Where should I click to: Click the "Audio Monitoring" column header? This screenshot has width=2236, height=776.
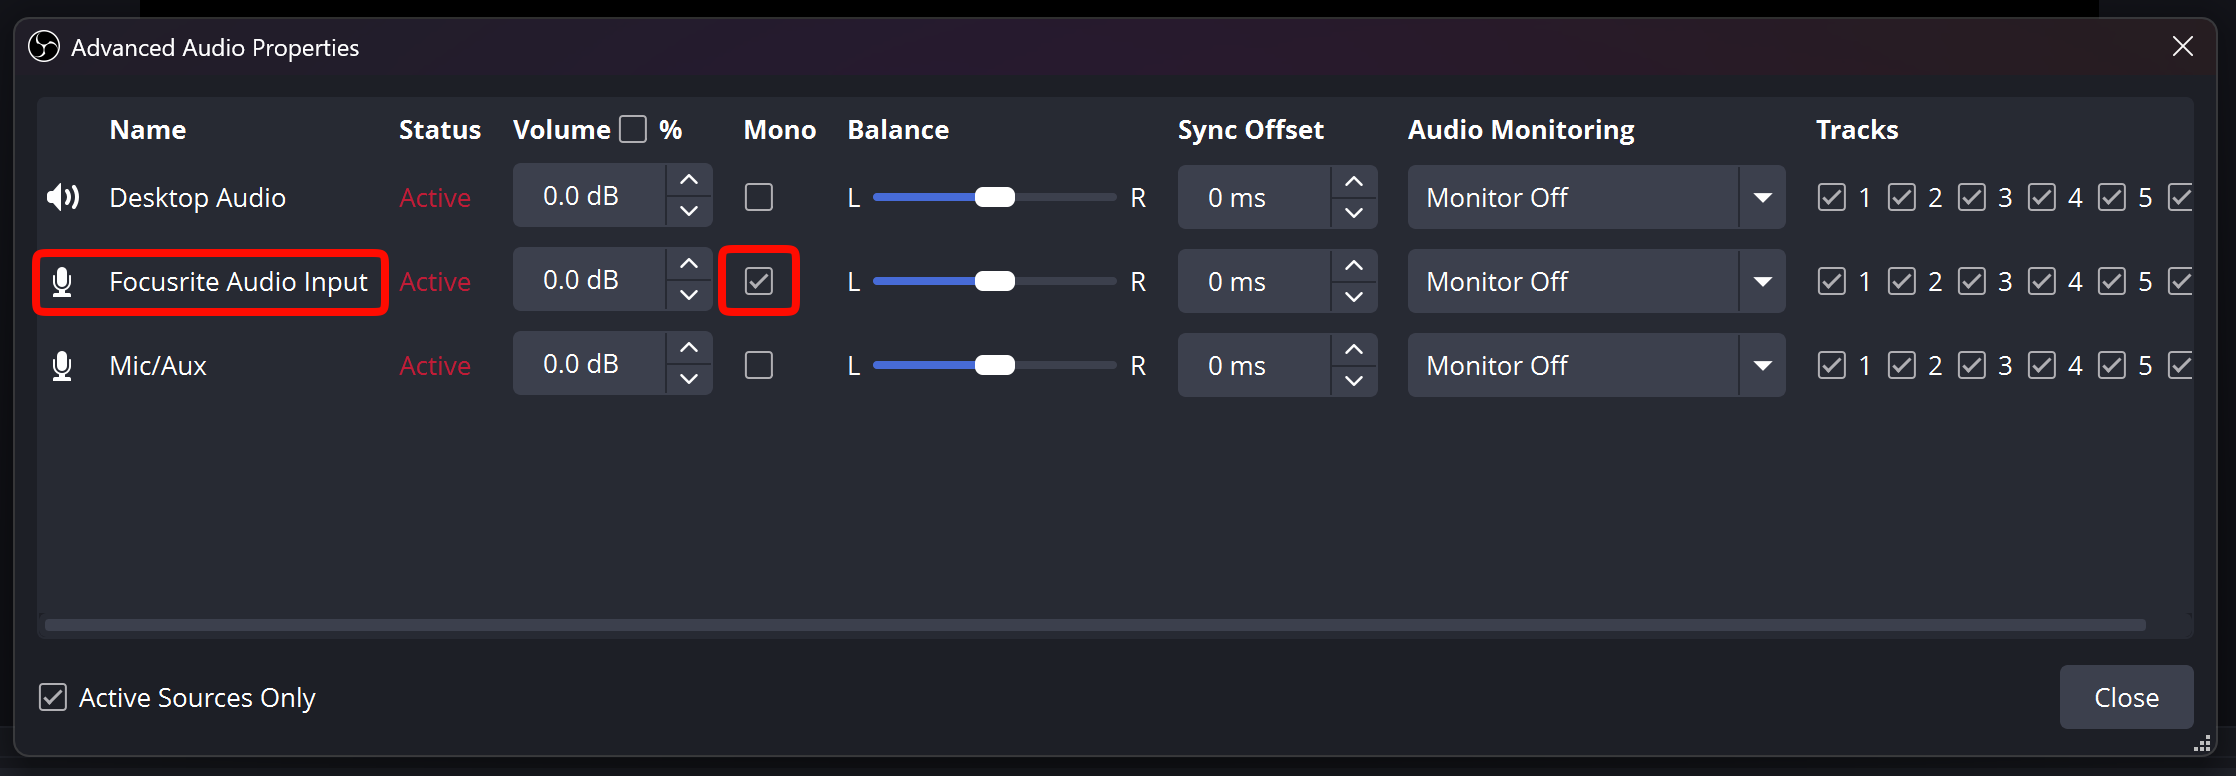[1521, 130]
